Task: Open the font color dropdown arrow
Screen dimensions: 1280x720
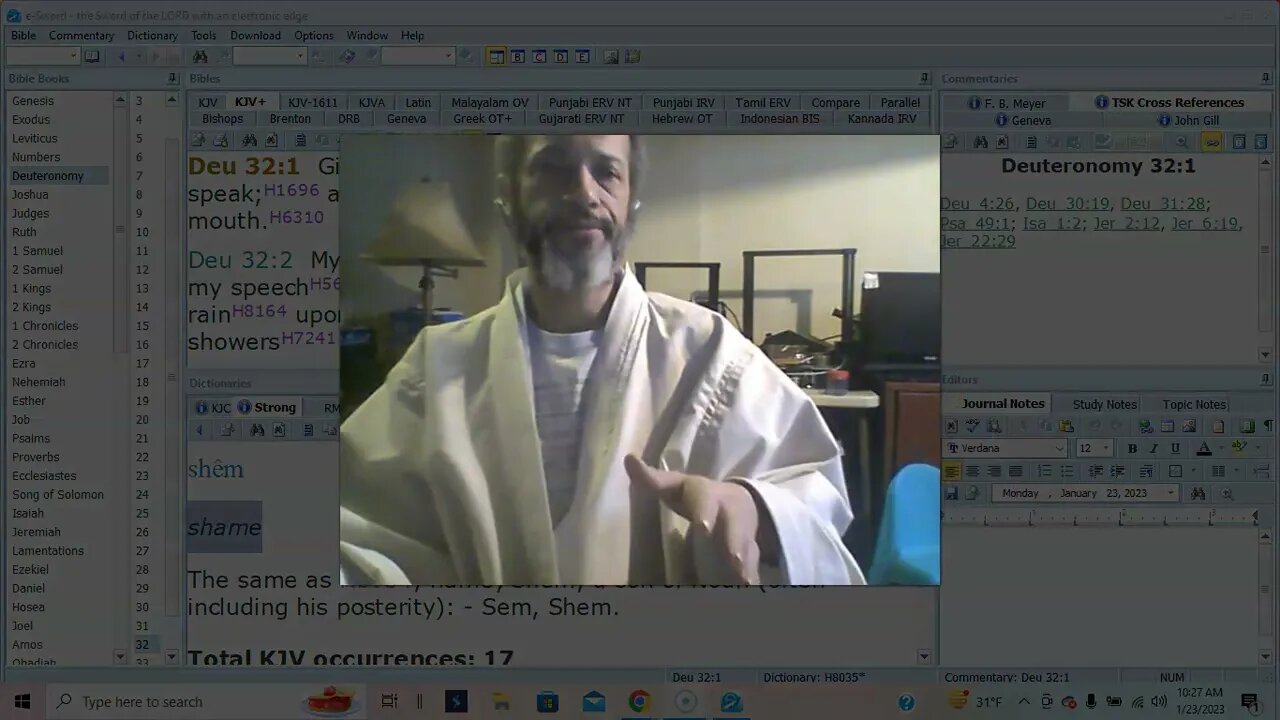Action: tap(1221, 448)
